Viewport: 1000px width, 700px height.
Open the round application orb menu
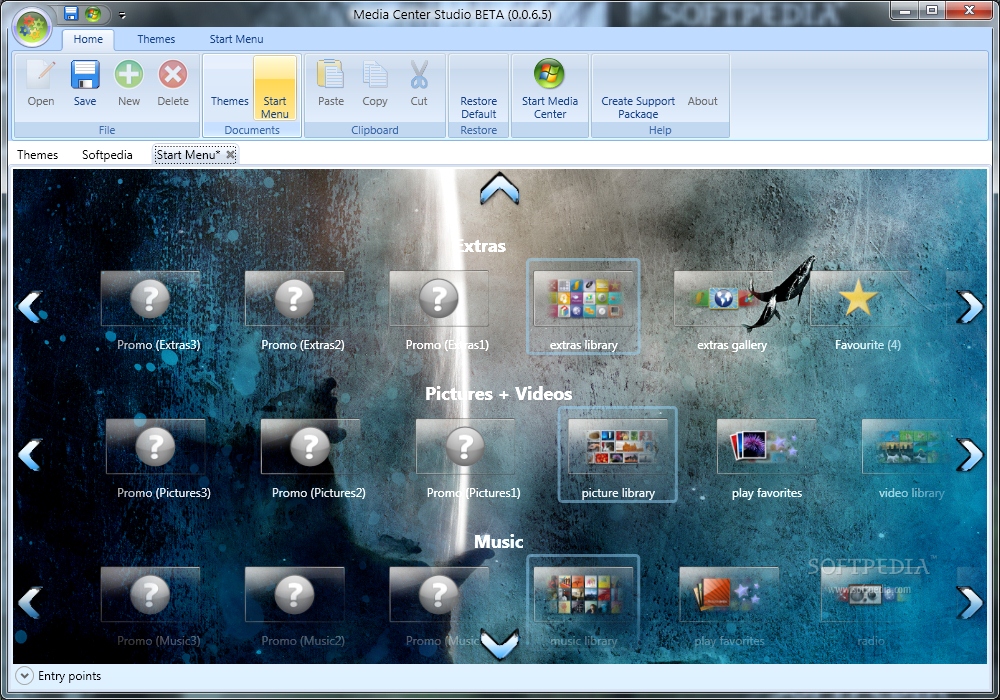click(x=33, y=27)
